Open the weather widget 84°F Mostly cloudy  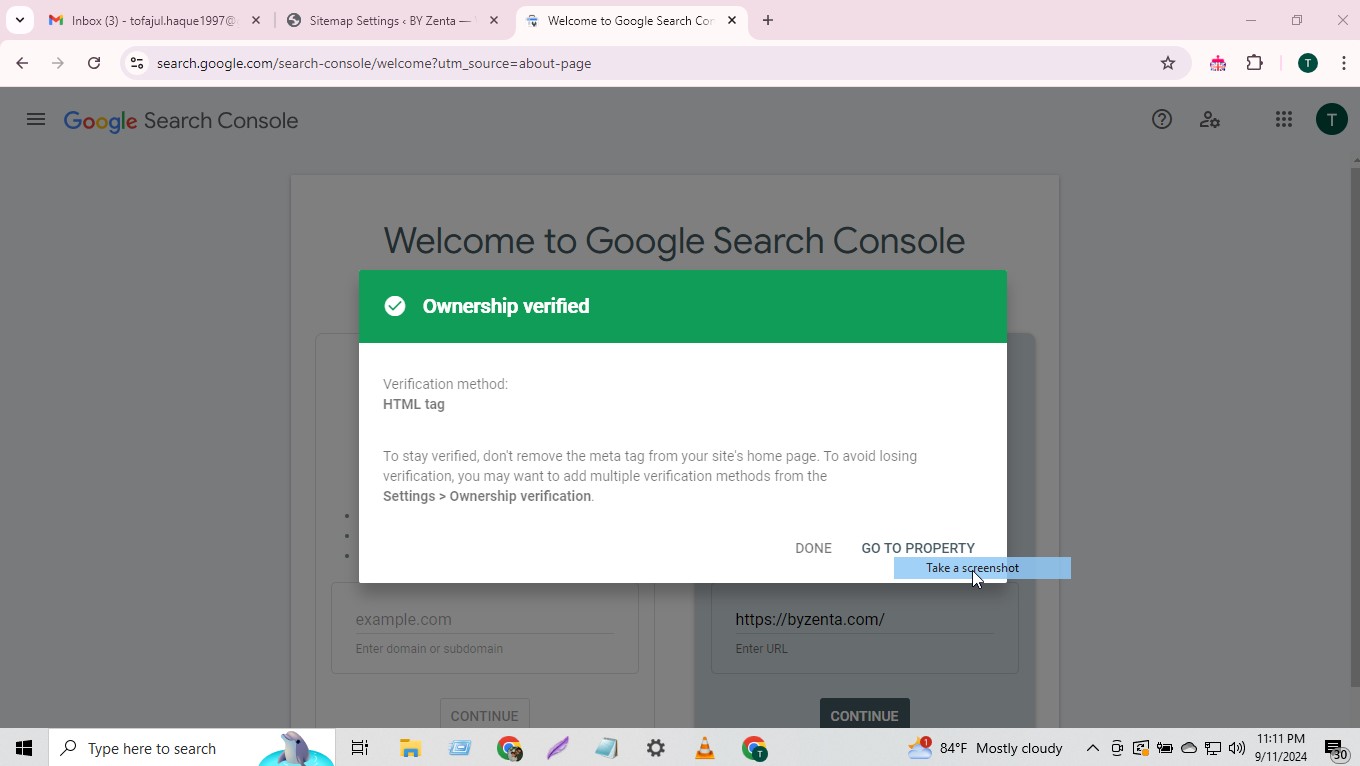pos(985,748)
